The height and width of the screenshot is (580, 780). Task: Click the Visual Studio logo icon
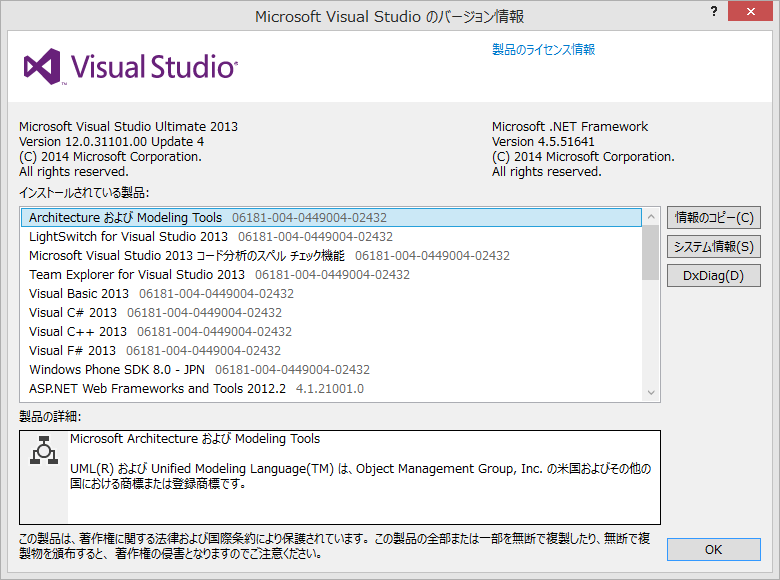click(x=42, y=66)
